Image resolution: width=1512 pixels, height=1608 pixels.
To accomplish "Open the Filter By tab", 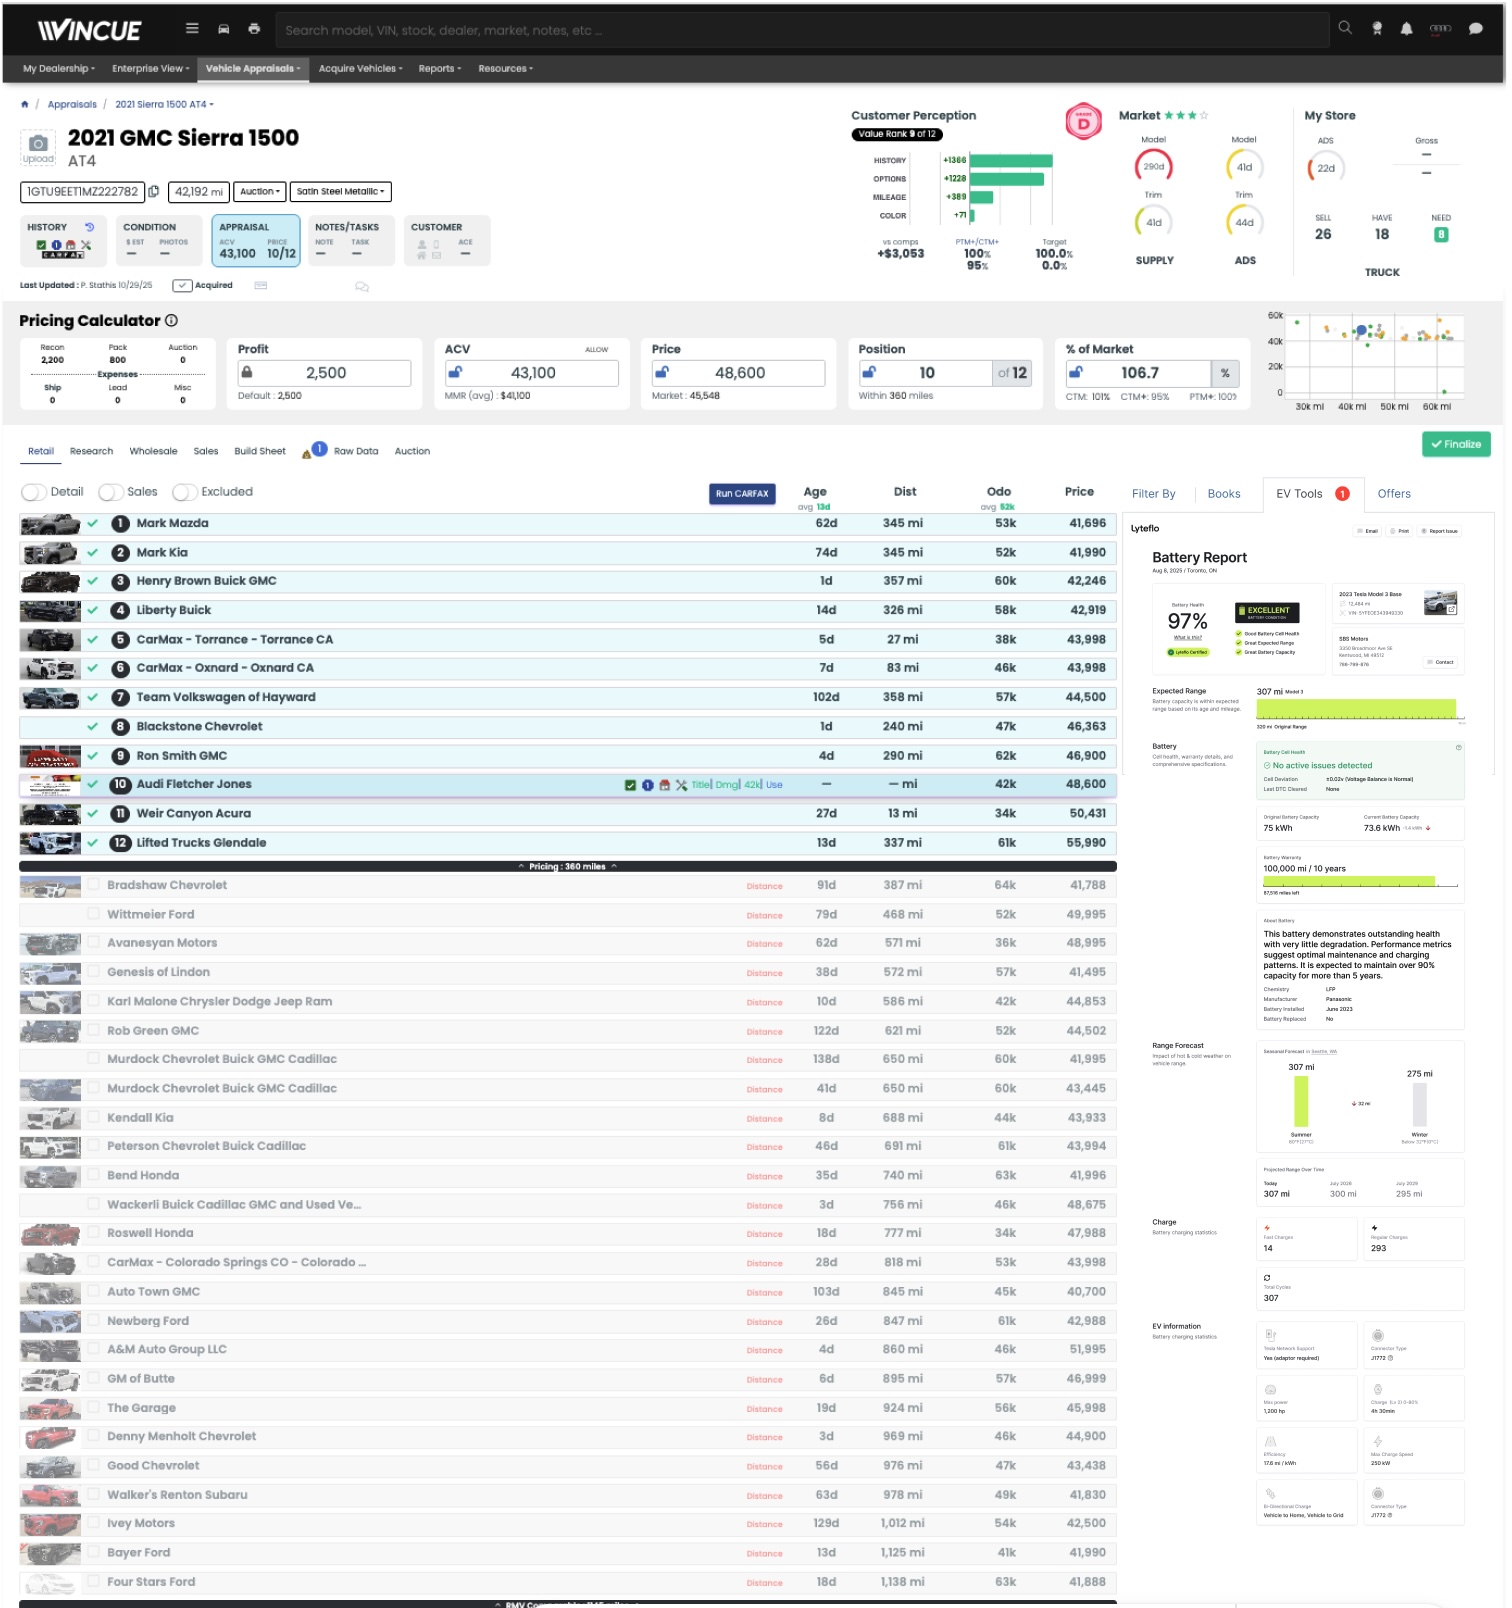I will [x=1153, y=494].
